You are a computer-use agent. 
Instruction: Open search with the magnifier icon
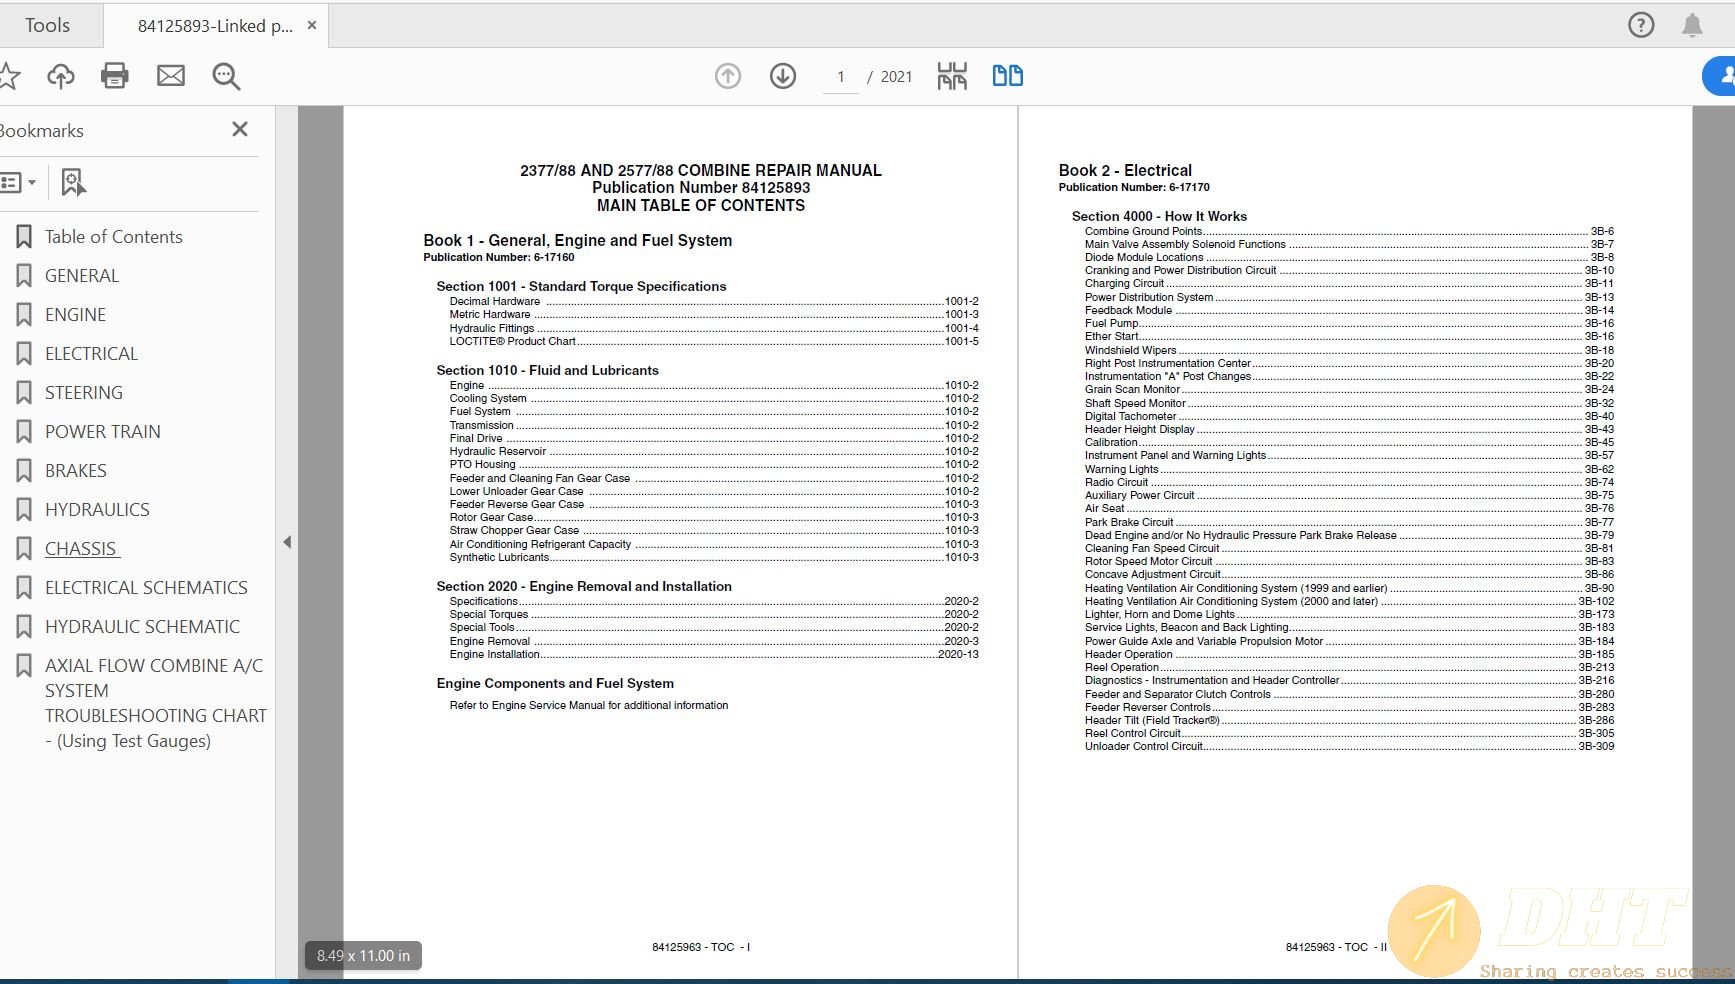[x=226, y=76]
